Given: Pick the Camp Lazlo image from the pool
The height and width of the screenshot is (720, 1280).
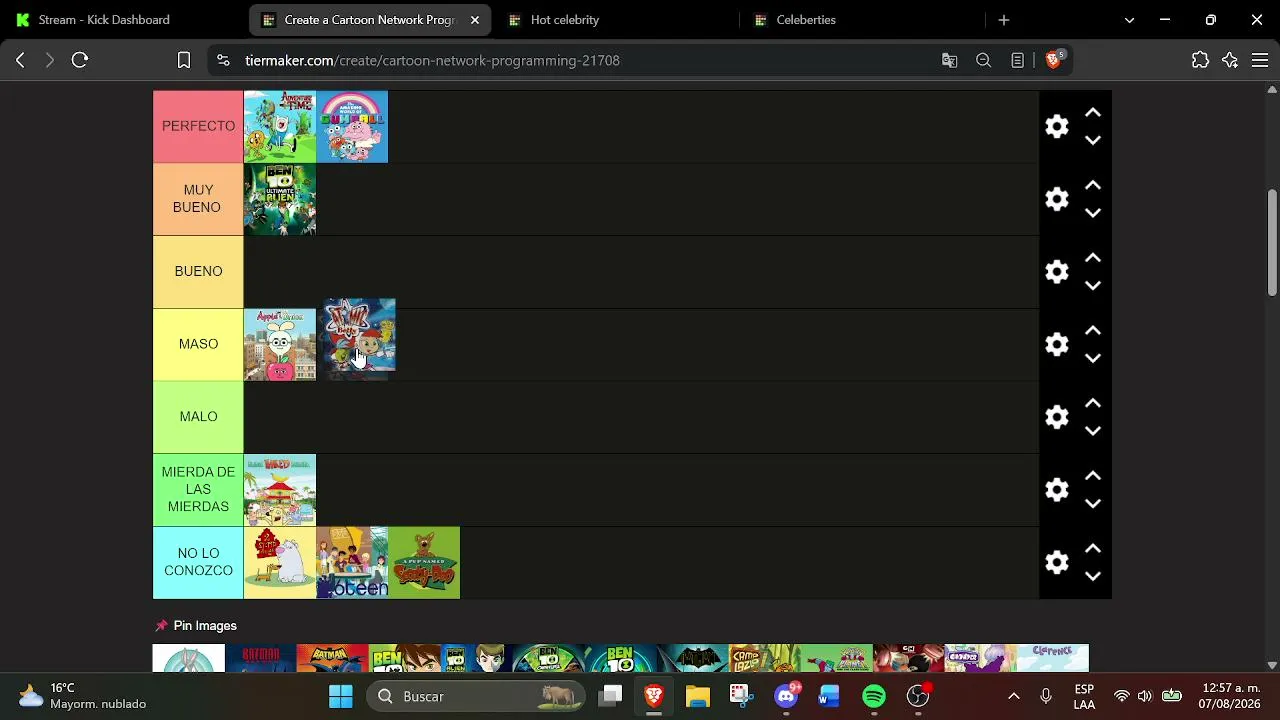Looking at the screenshot, I should click(x=765, y=658).
